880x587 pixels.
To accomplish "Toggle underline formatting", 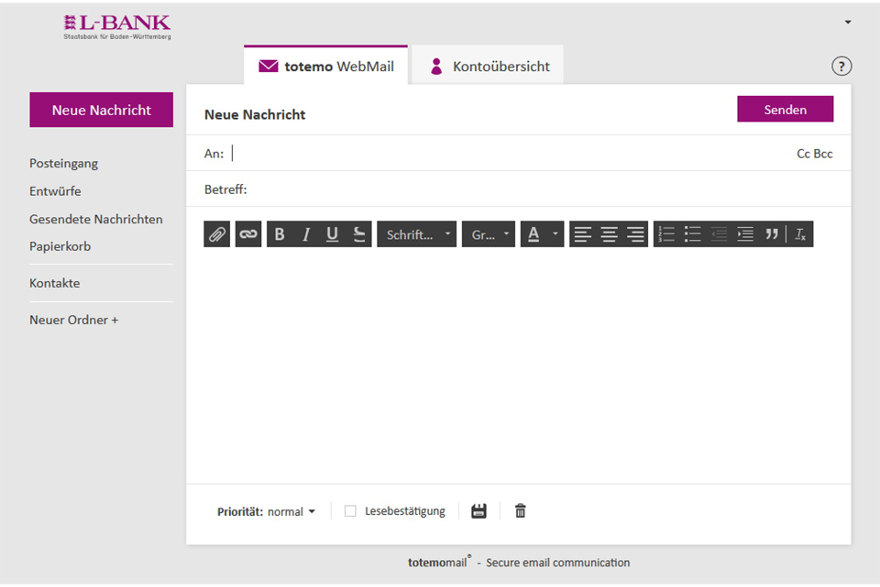I will tap(332, 234).
